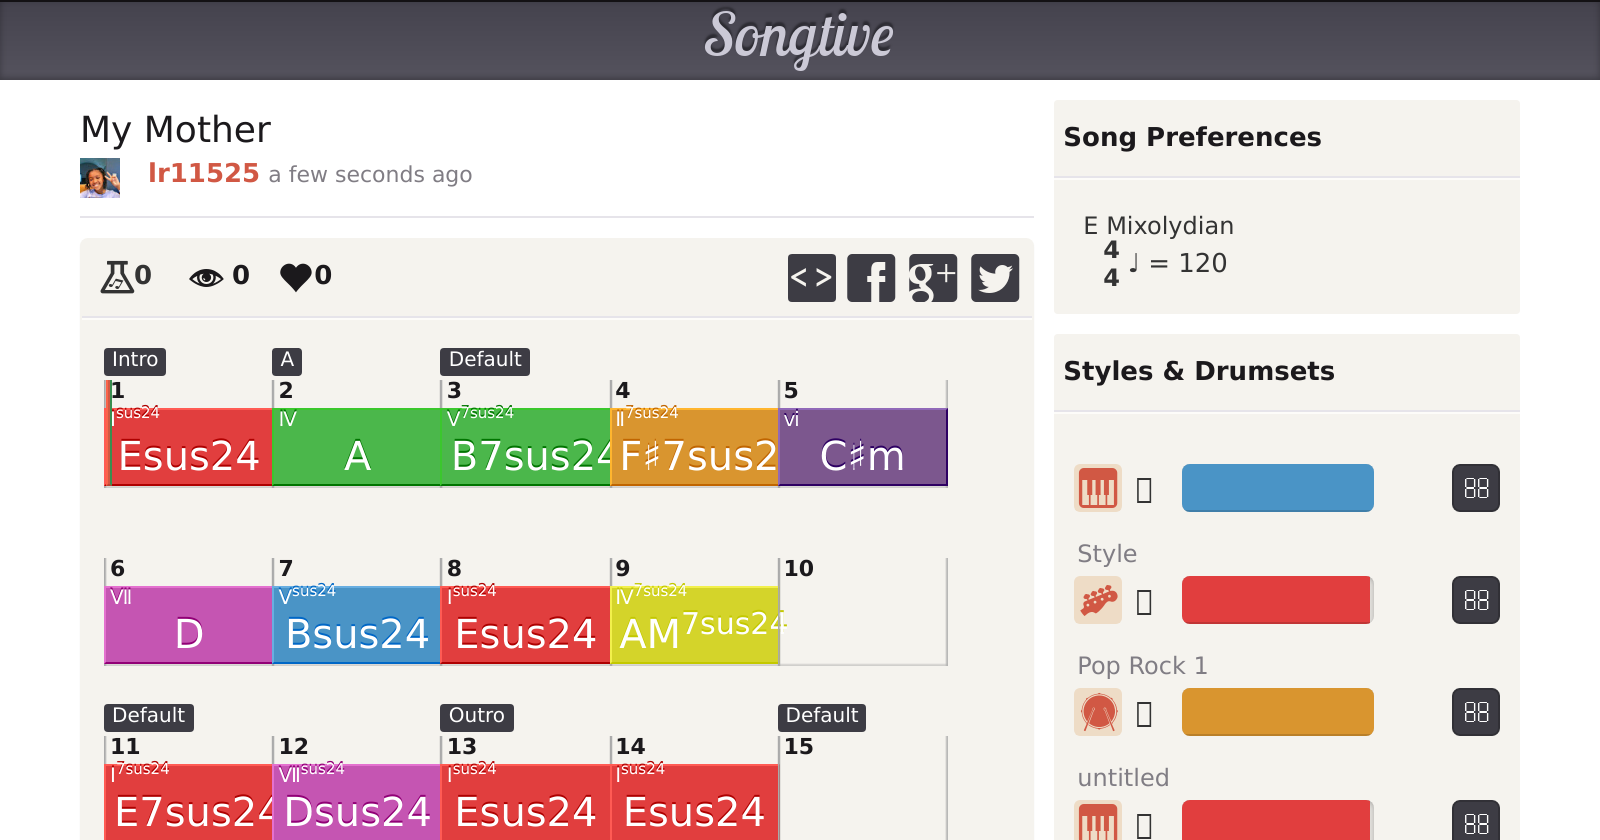Tweet the song using Twitter icon
Screen dimensions: 1600x840
pyautogui.click(x=994, y=278)
